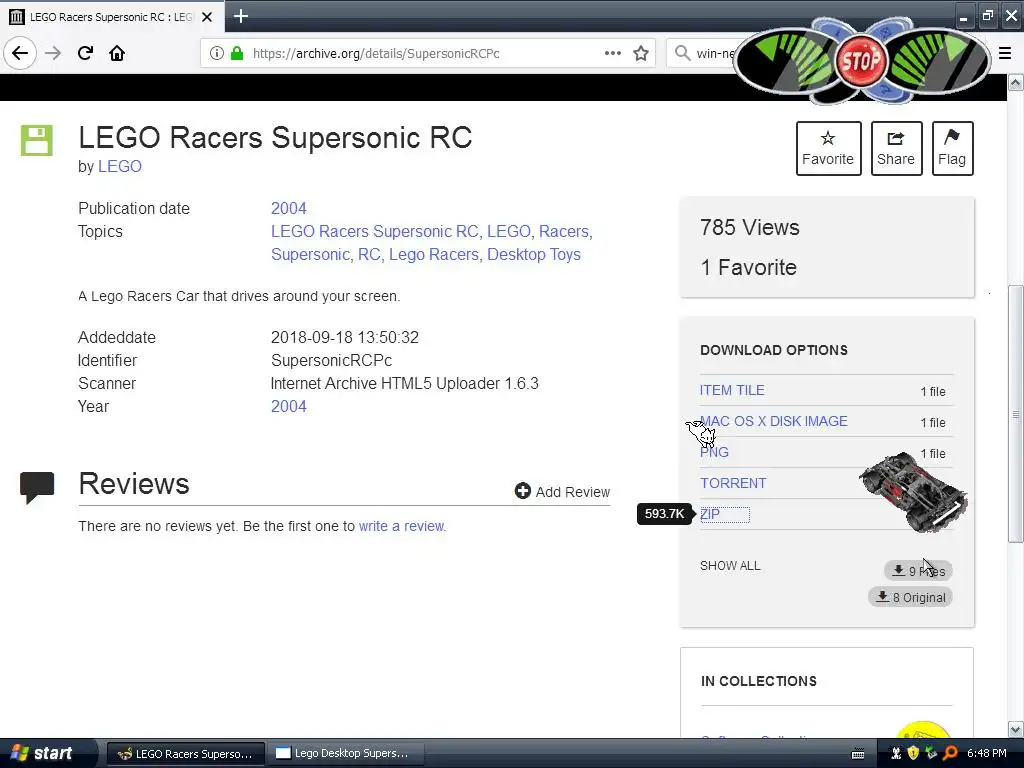
Task: Switch to LEGO Racers Superso... taskbar window
Action: 185,754
